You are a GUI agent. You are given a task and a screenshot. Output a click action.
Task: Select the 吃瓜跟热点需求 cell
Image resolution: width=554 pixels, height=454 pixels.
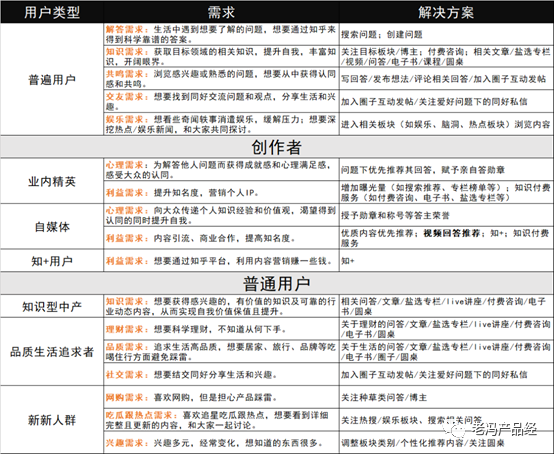(x=221, y=420)
